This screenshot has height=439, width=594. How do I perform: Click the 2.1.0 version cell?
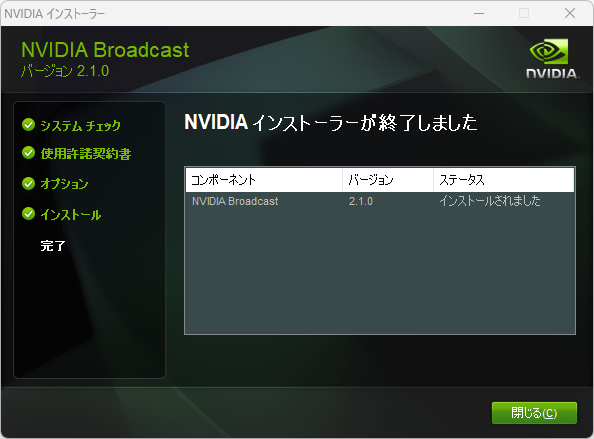pos(361,201)
